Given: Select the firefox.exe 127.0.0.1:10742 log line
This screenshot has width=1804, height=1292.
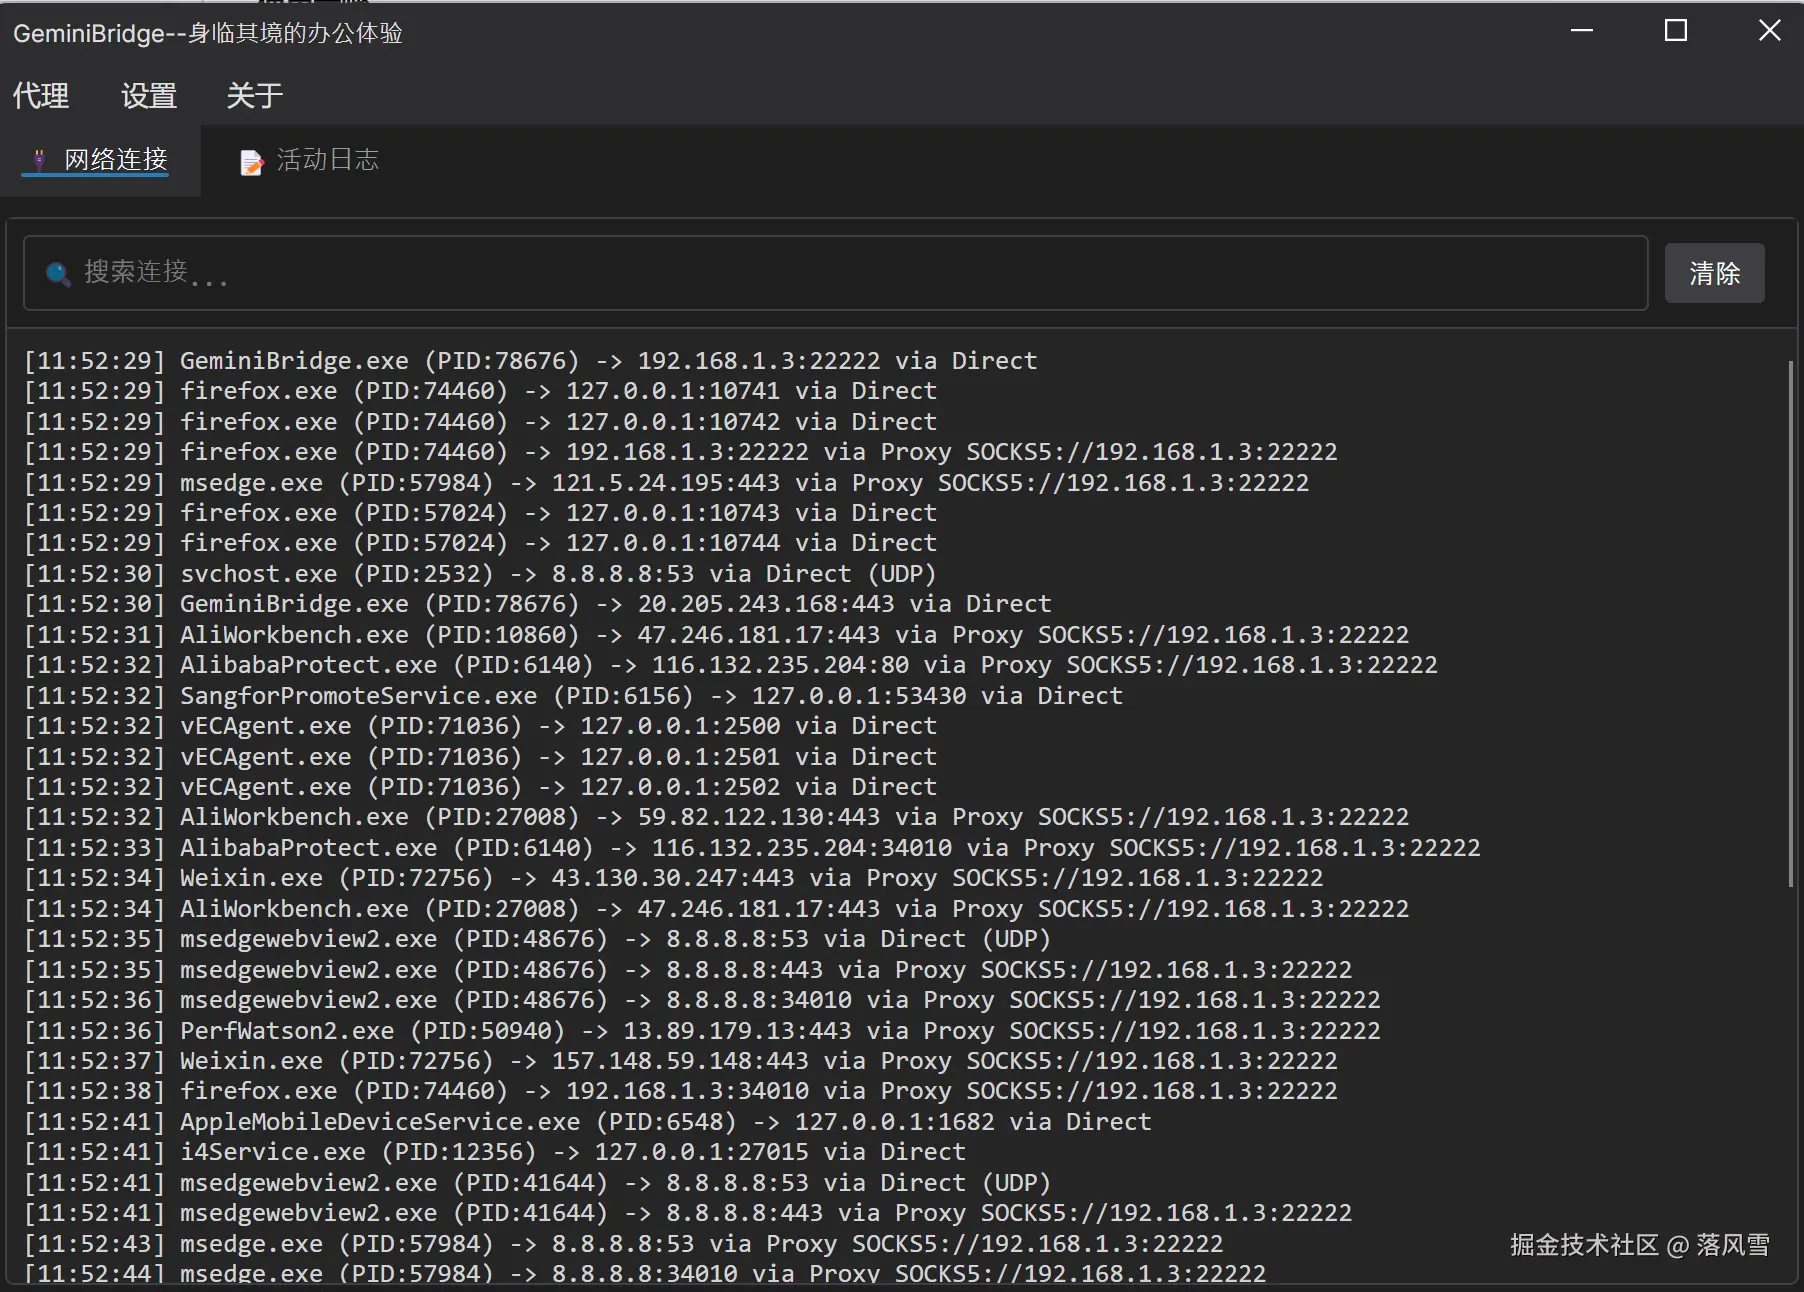Looking at the screenshot, I should (481, 422).
